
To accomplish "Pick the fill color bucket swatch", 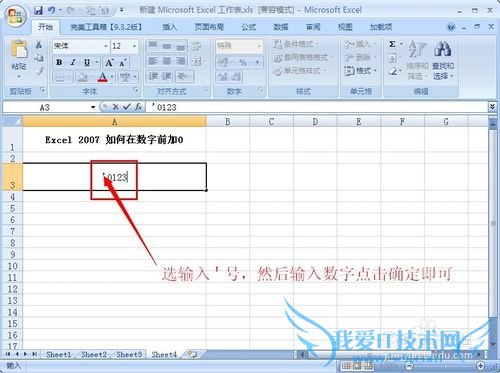I will point(82,78).
